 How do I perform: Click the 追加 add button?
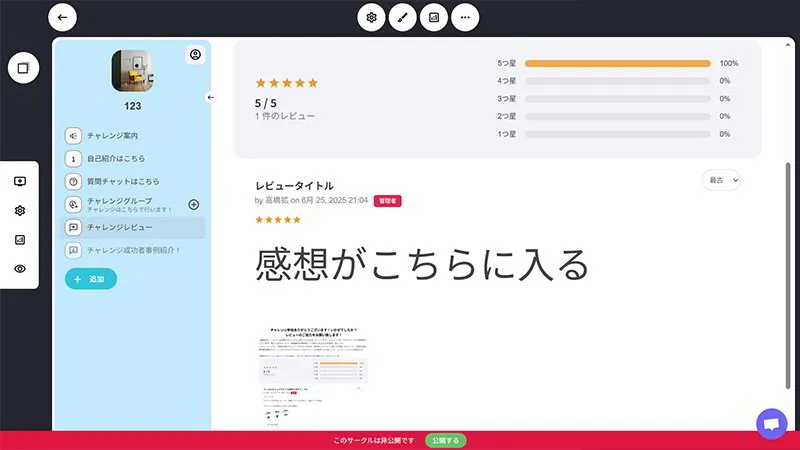[91, 279]
